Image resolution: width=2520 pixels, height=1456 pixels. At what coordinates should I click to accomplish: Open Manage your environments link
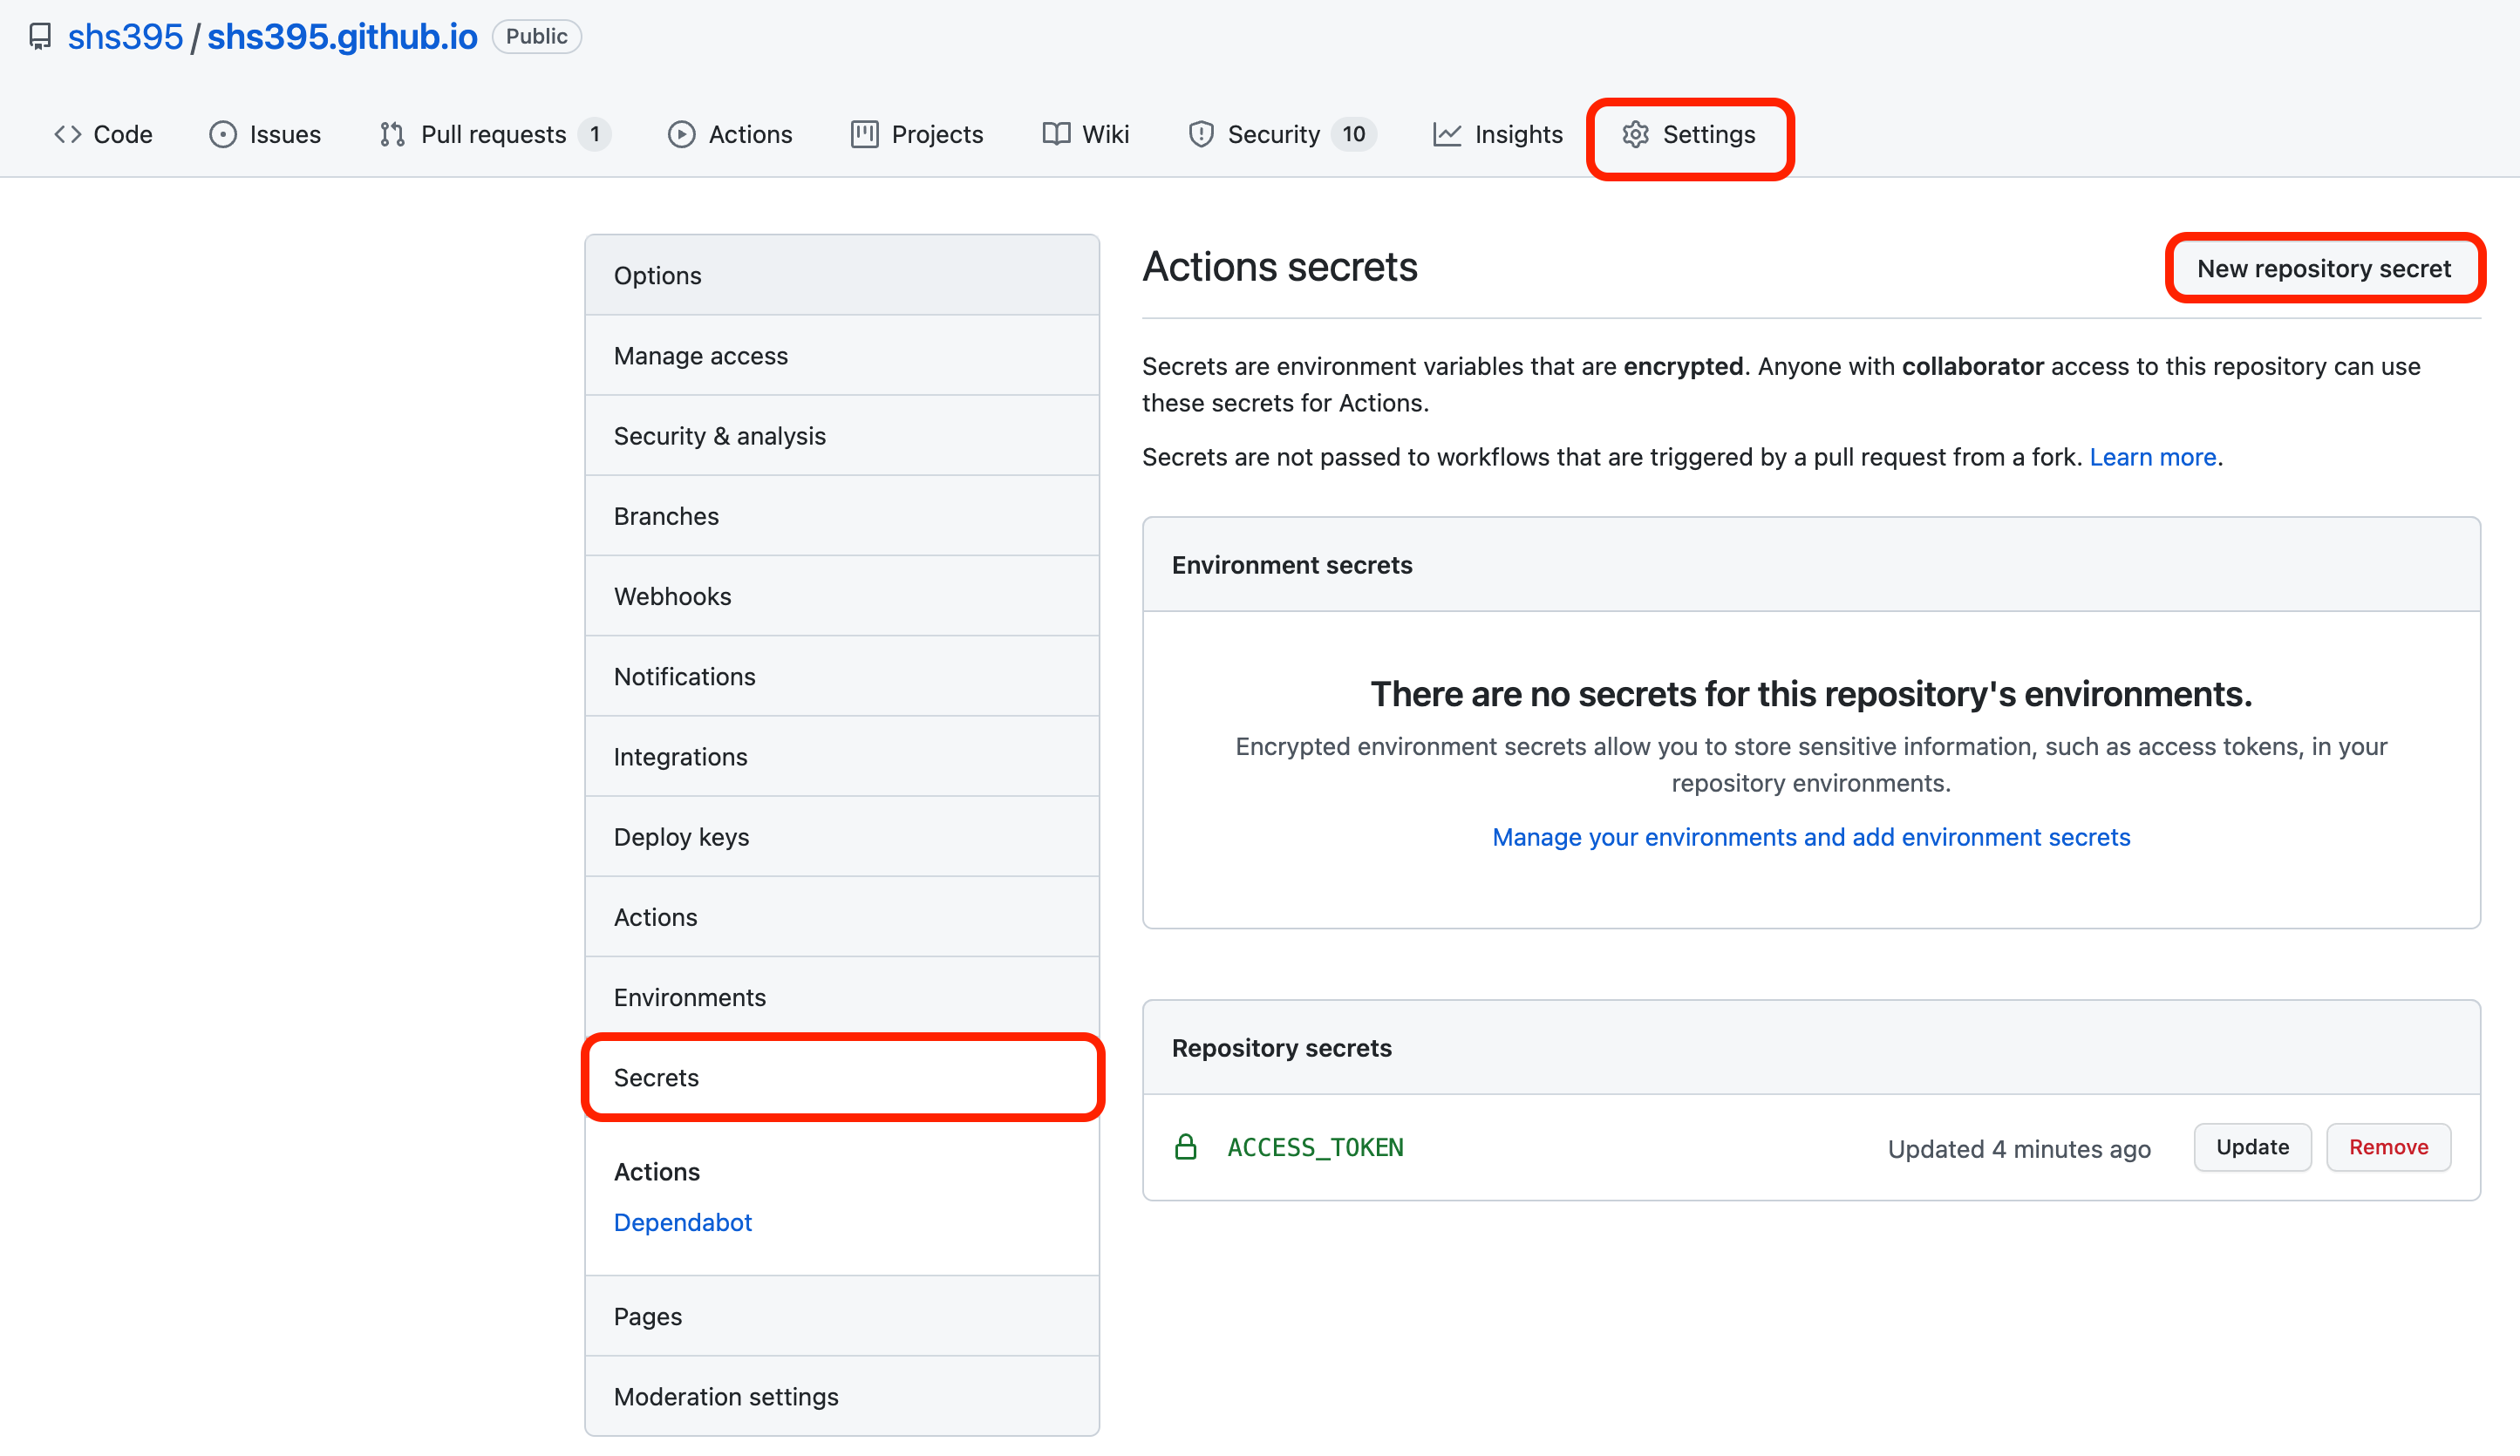tap(1810, 837)
